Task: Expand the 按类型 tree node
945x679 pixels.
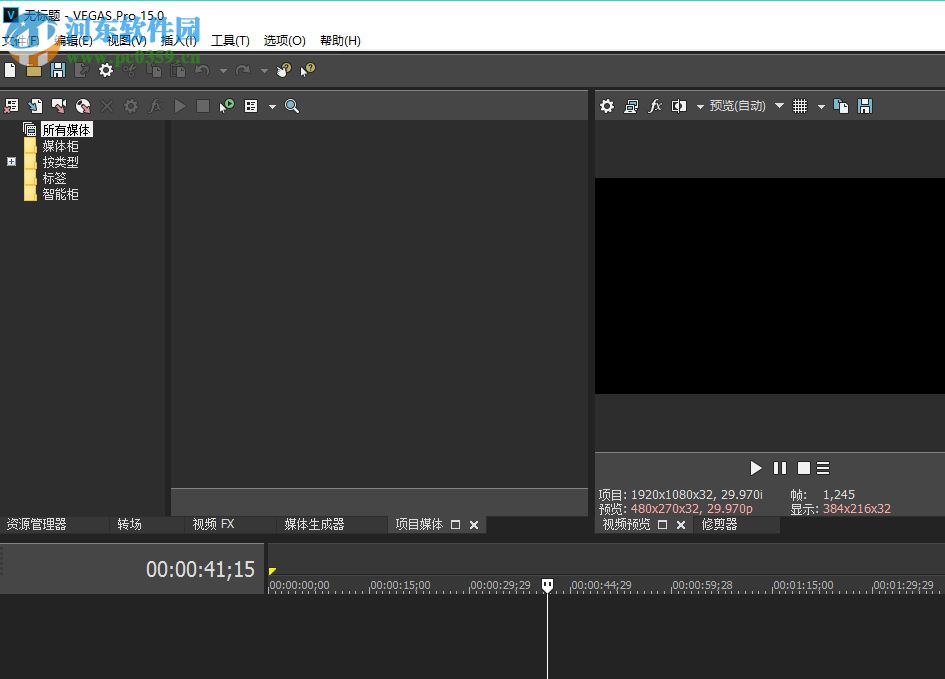Action: (11, 162)
